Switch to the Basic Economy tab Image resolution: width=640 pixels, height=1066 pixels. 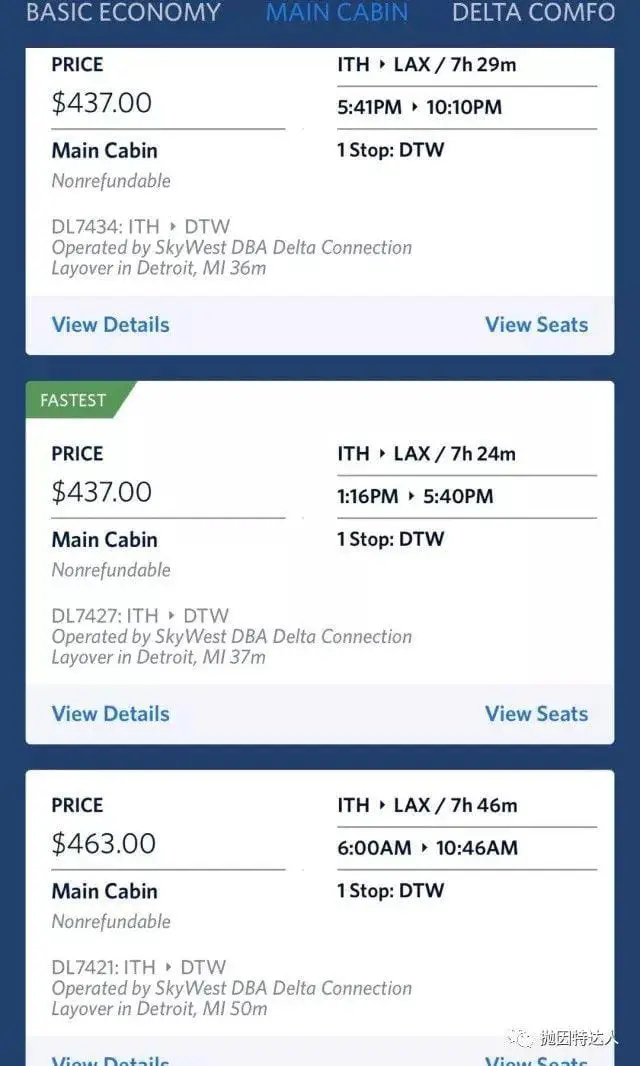(x=123, y=13)
